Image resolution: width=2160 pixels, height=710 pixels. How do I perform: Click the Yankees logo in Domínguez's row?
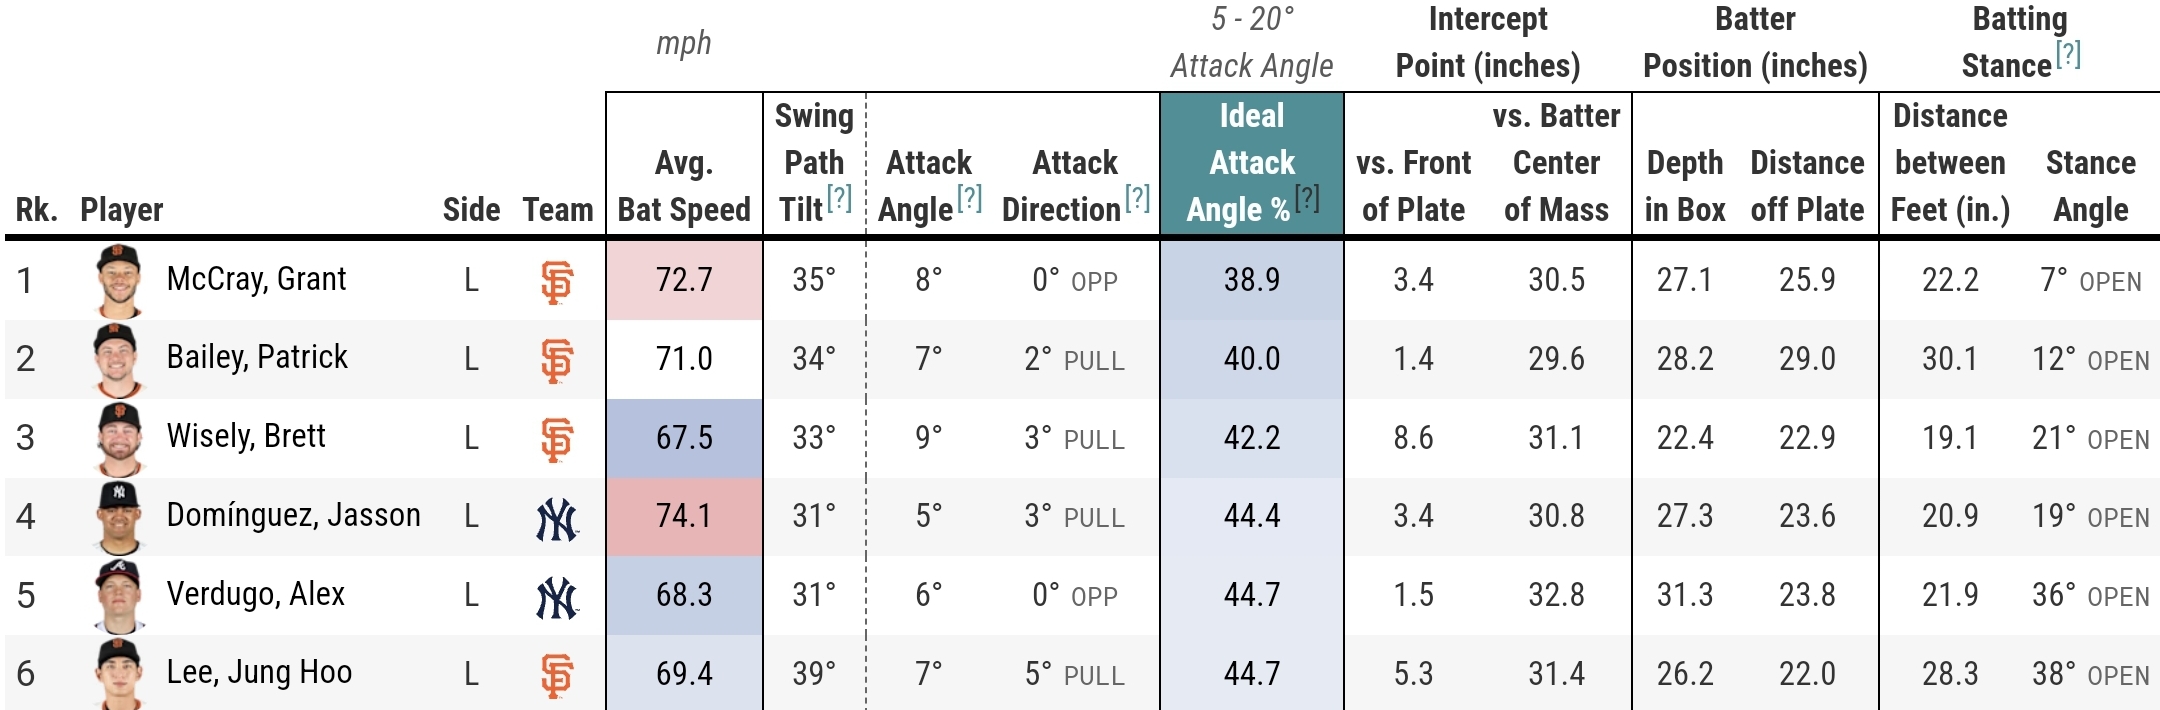556,518
